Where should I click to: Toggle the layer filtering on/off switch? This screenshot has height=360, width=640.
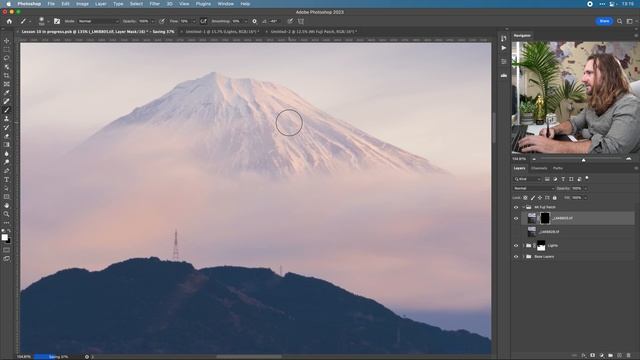tap(587, 178)
